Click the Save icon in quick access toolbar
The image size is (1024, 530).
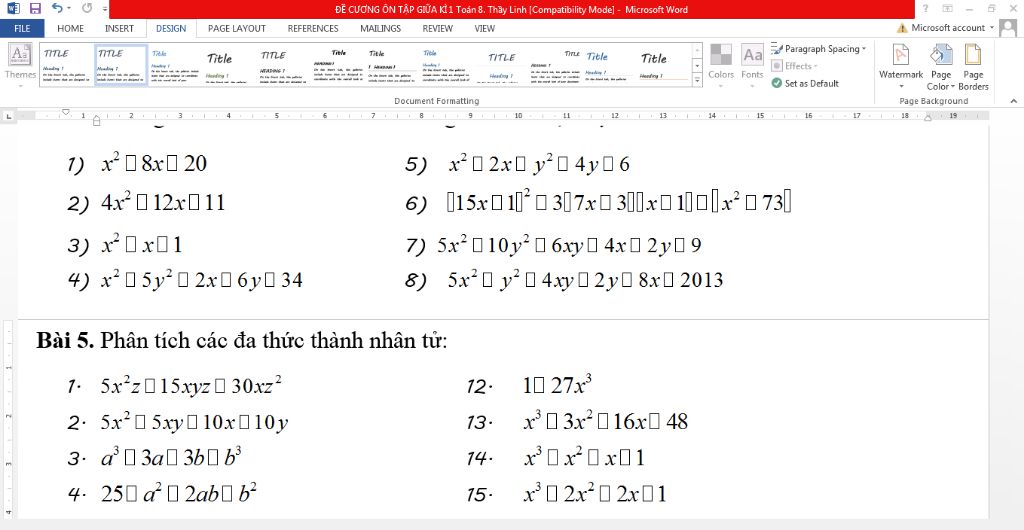click(x=35, y=8)
